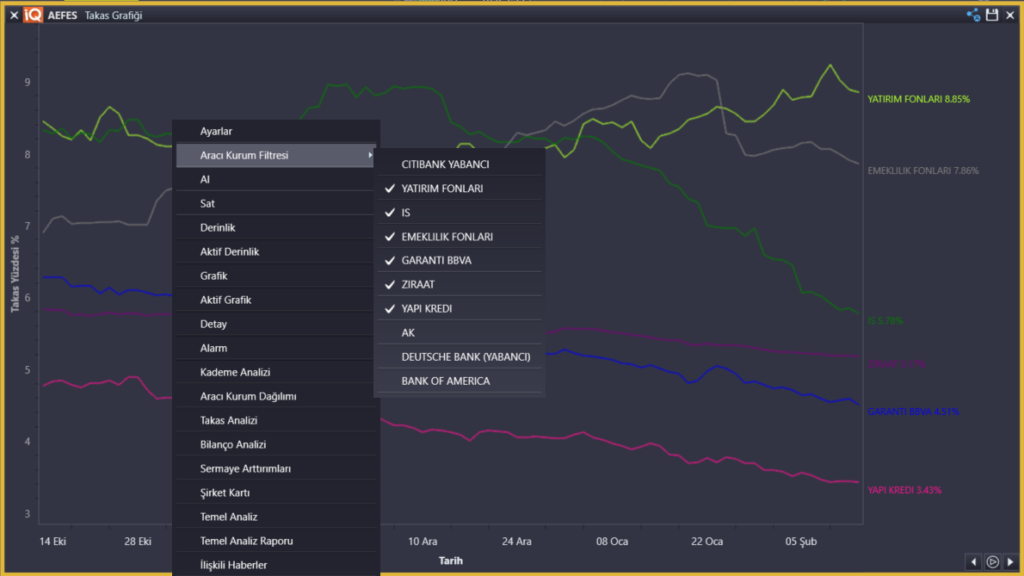Choose Derinlik in the context menu
The height and width of the screenshot is (576, 1024).
click(x=217, y=228)
